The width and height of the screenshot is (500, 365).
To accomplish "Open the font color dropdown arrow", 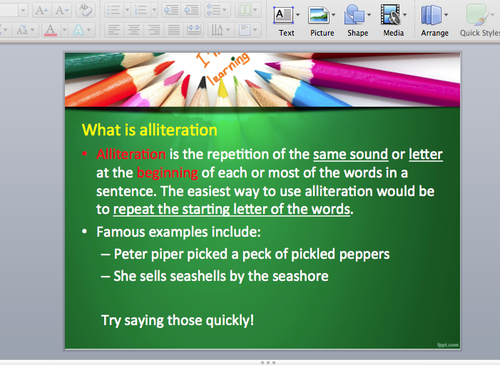I will click(x=65, y=30).
